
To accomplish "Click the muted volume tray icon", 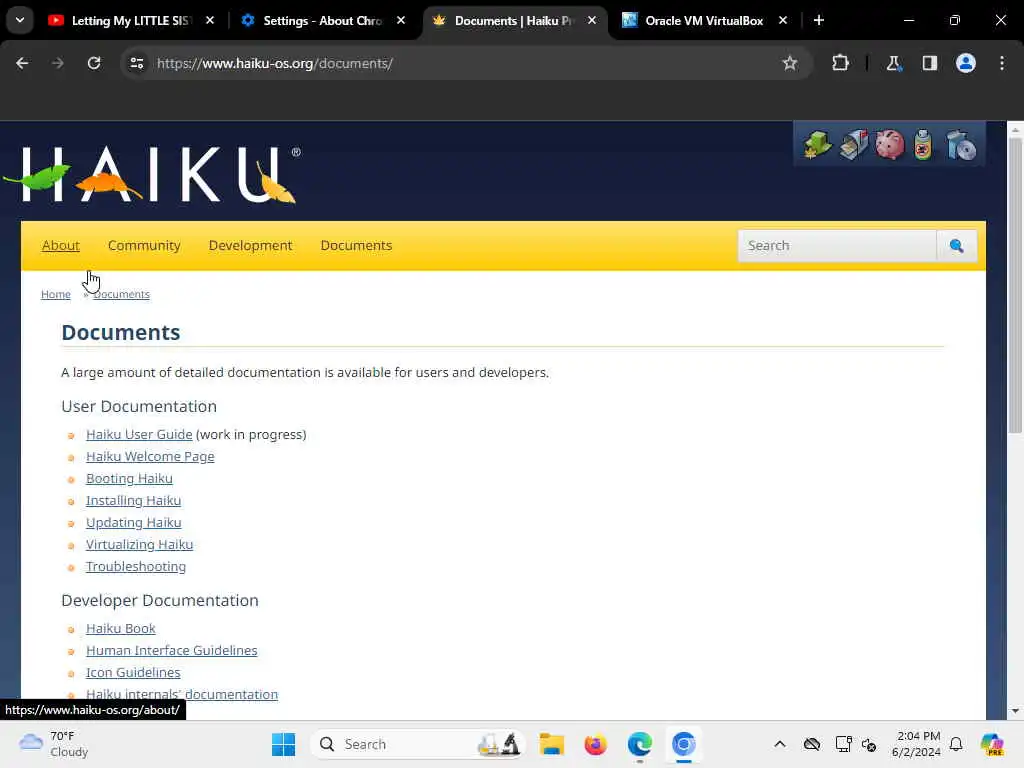I will pyautogui.click(x=869, y=744).
